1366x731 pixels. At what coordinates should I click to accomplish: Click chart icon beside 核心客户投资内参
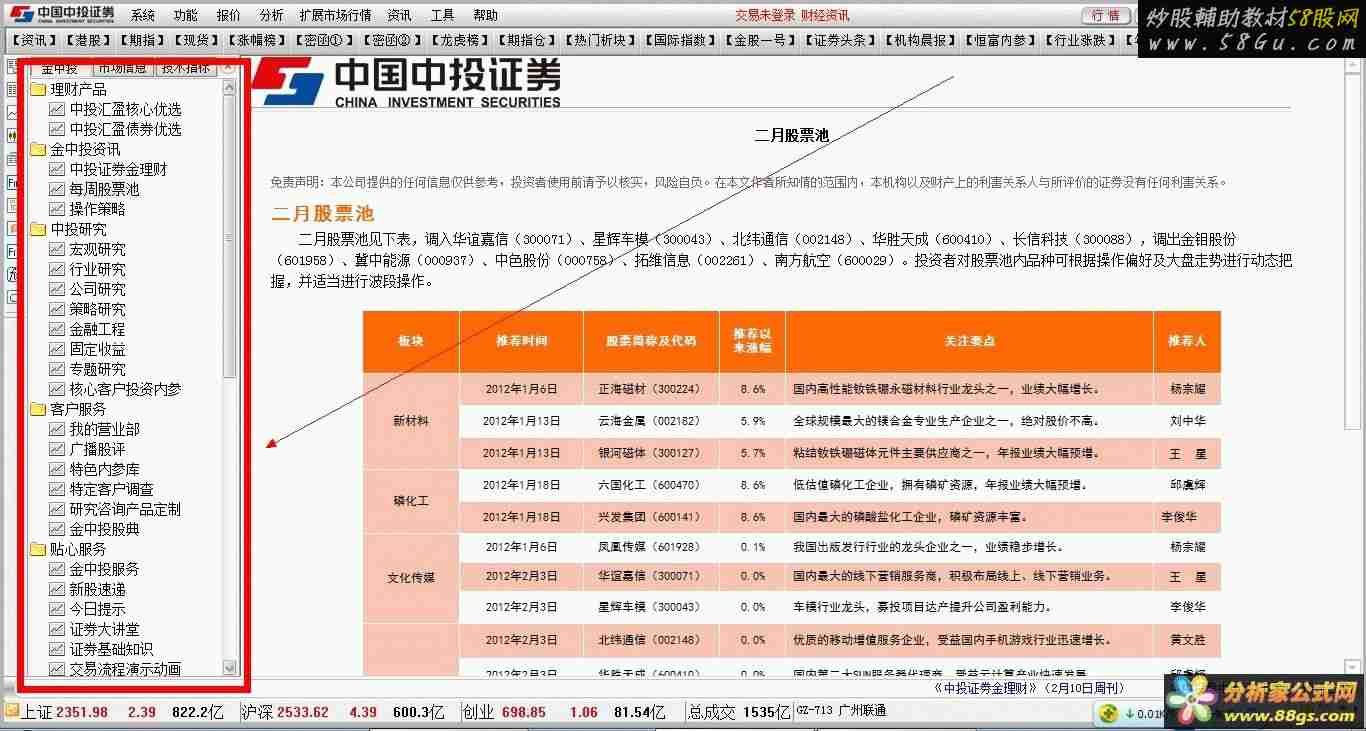[x=57, y=389]
